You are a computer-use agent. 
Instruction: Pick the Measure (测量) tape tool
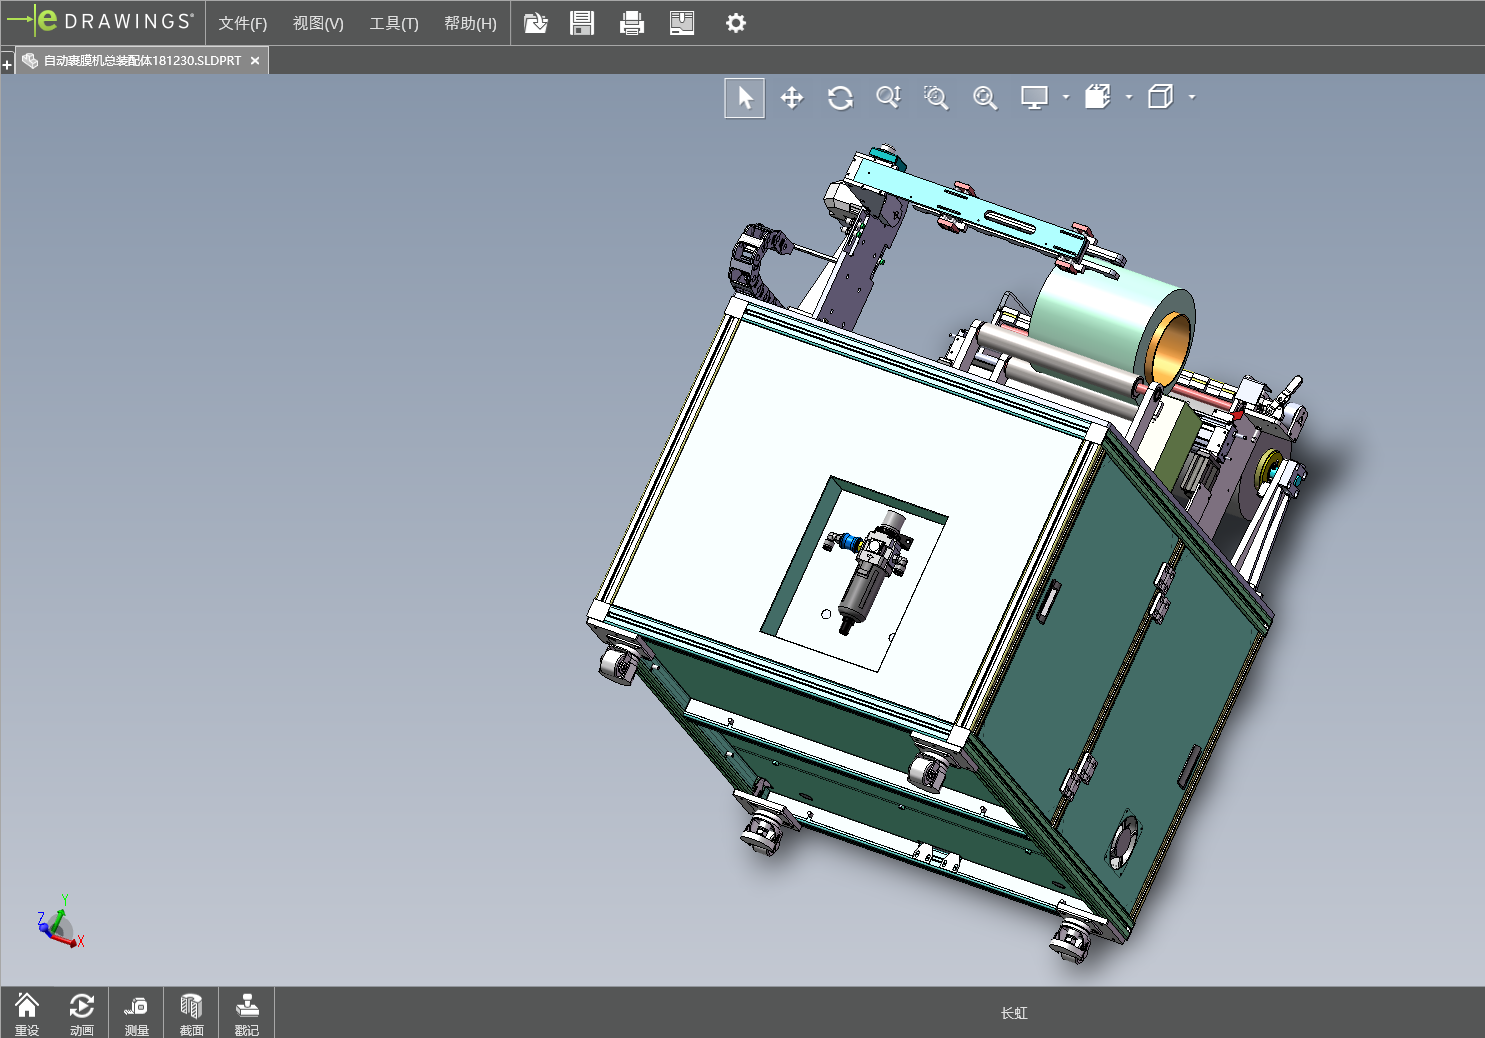pos(136,1012)
